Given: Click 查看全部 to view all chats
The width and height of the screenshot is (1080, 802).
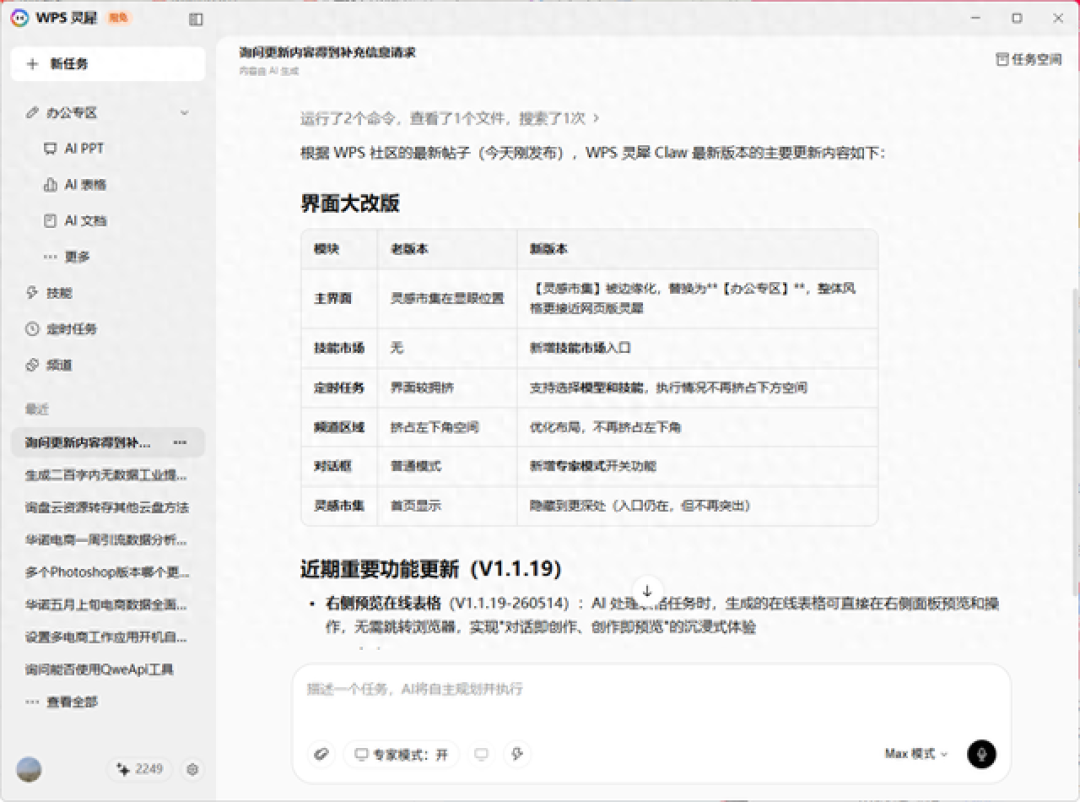Looking at the screenshot, I should (x=72, y=702).
